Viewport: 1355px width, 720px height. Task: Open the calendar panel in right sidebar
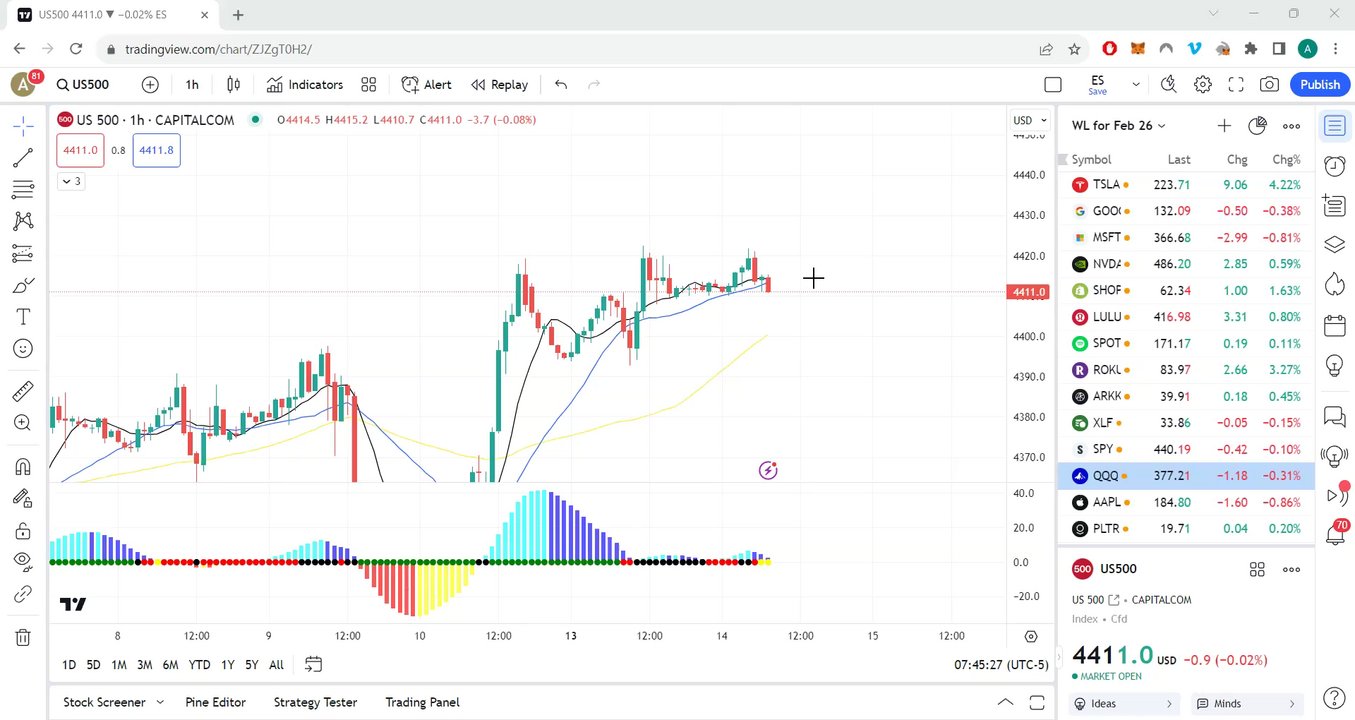(x=1334, y=325)
